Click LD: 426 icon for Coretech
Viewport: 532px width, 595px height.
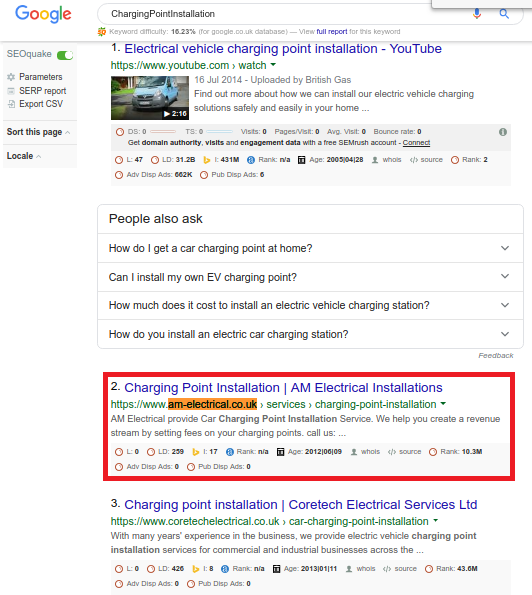point(151,569)
